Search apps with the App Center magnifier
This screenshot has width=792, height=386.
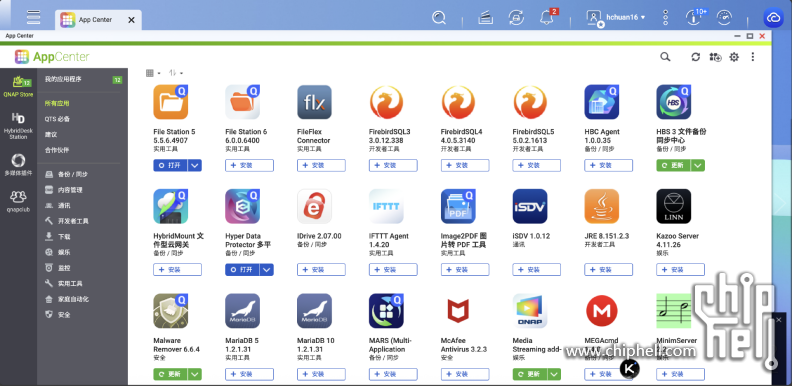coord(665,57)
